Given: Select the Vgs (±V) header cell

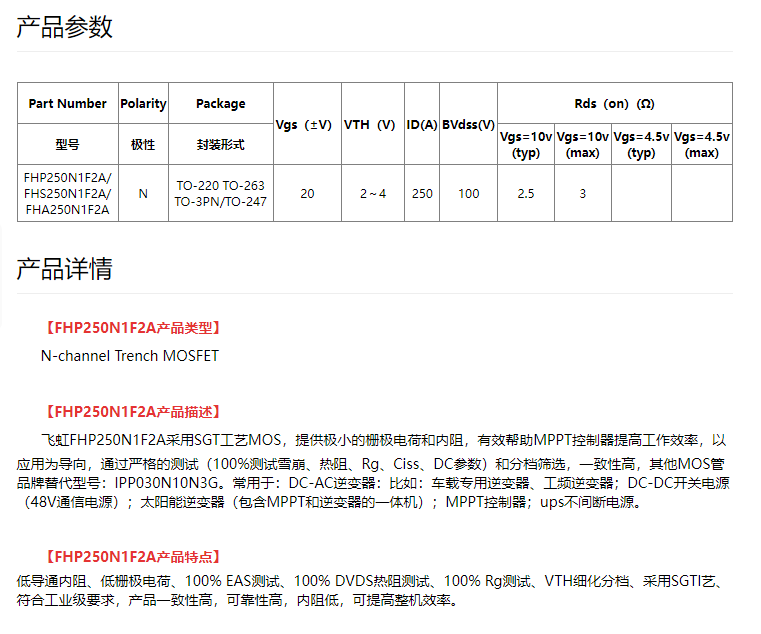Looking at the screenshot, I should pyautogui.click(x=307, y=124).
